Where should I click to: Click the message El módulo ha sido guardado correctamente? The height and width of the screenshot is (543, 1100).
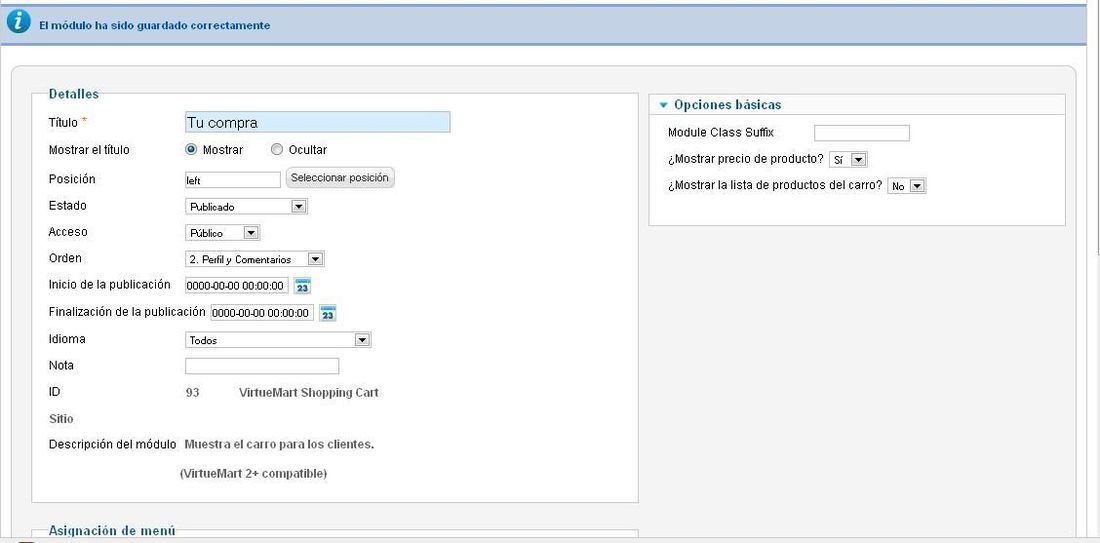154,25
